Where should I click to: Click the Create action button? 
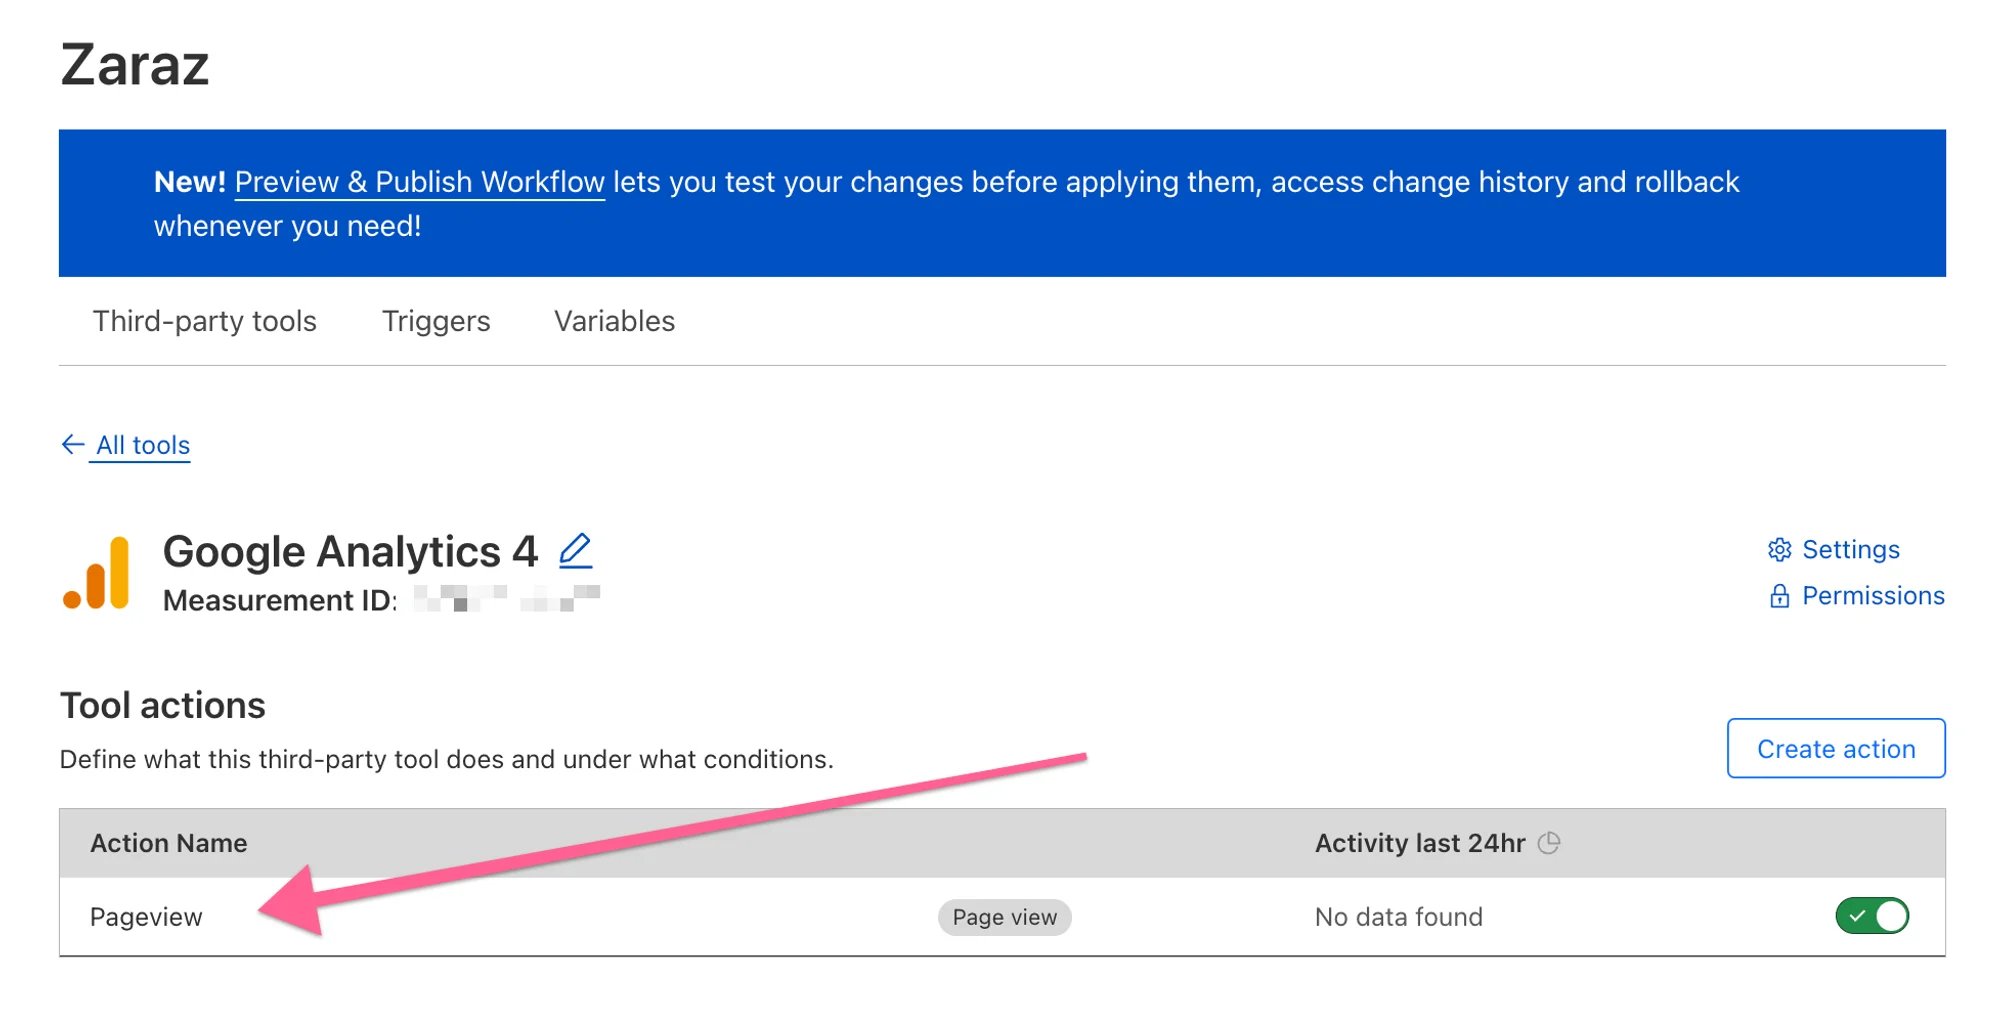tap(1835, 748)
